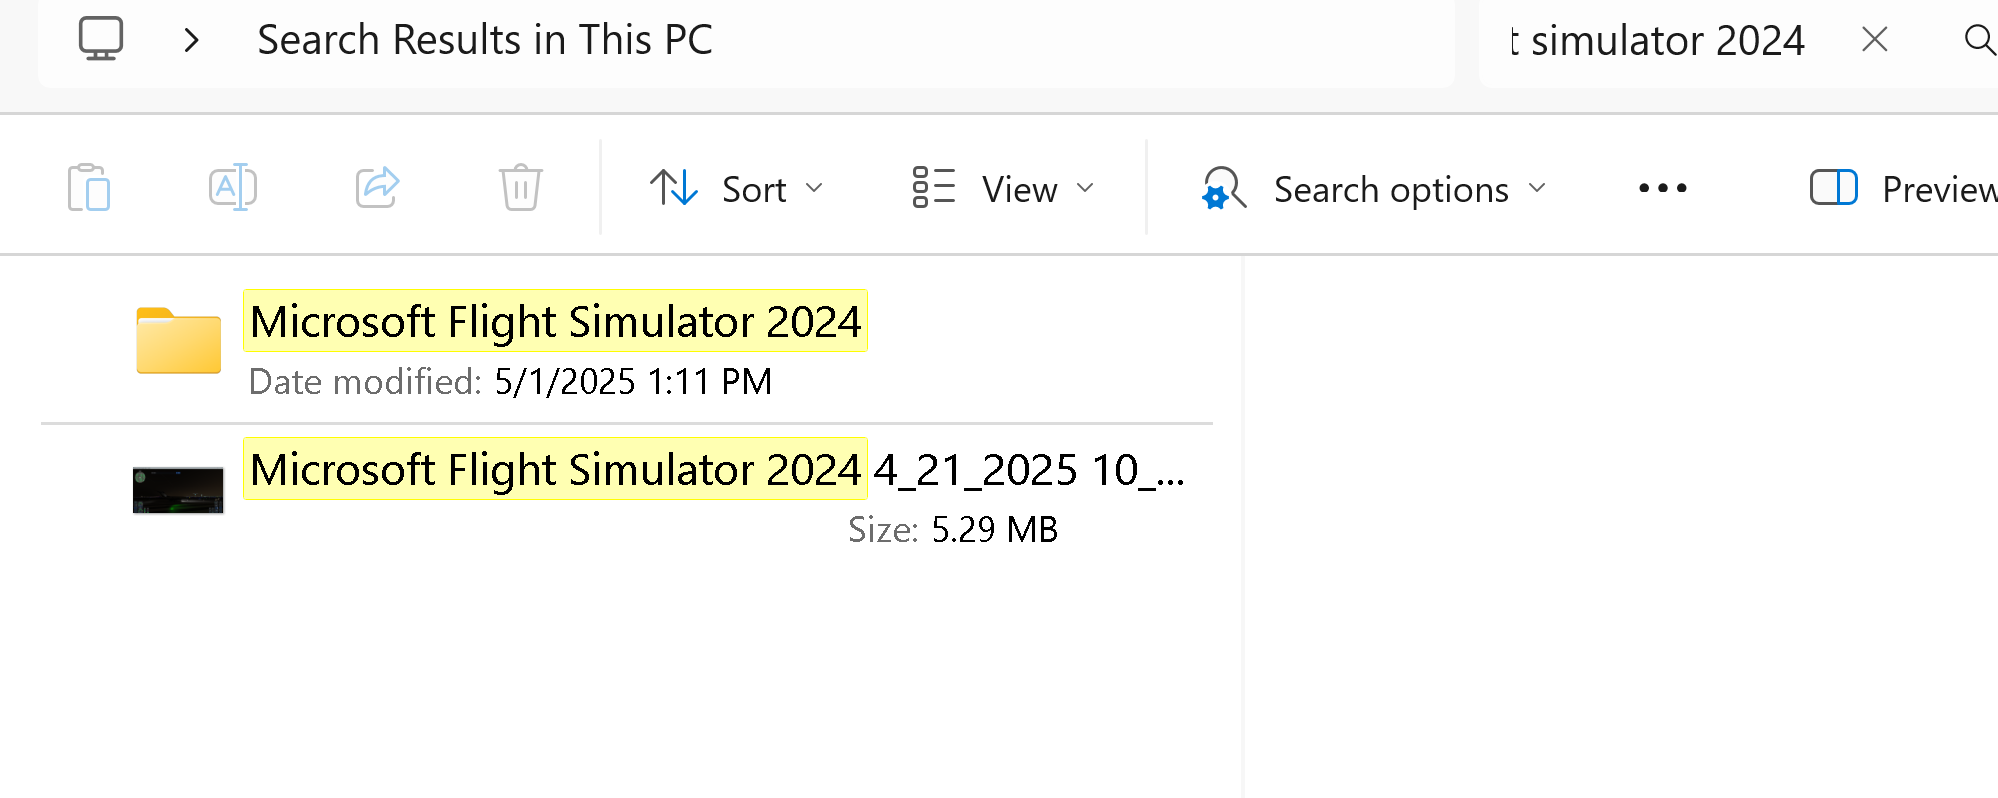
Task: Click Search Results in This PC breadcrumb
Action: coord(485,40)
